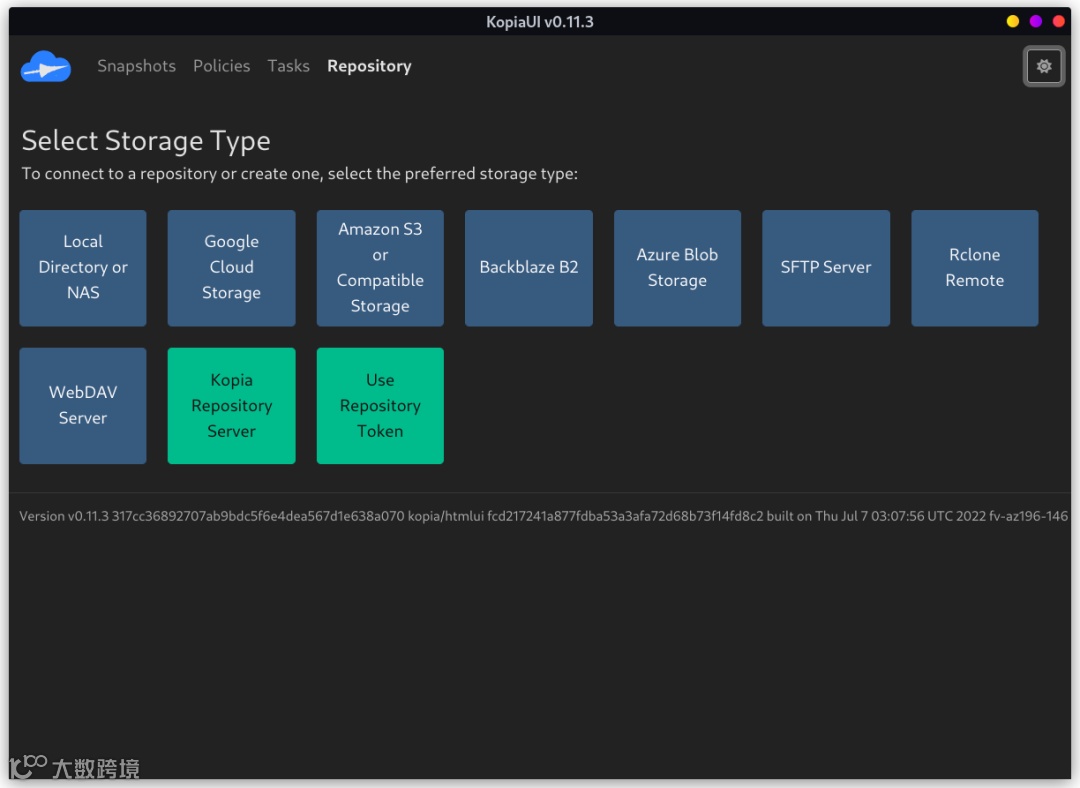Click the Kopia cloud logo icon
Viewport: 1080px width, 788px height.
tap(45, 66)
